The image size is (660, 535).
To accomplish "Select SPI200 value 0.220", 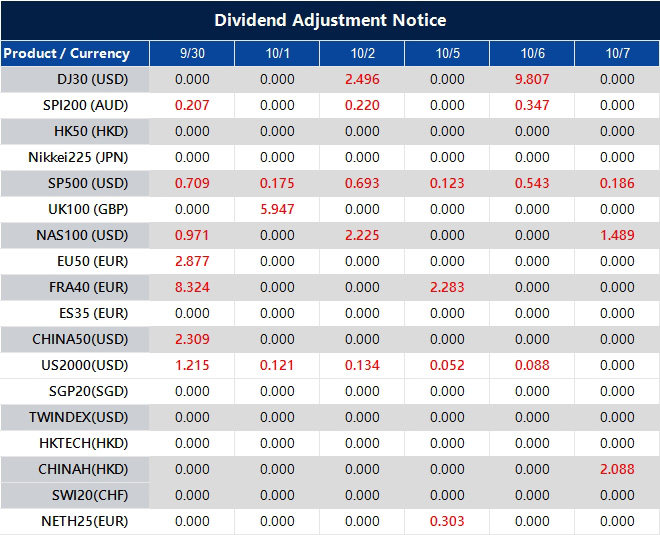I will pos(362,105).
